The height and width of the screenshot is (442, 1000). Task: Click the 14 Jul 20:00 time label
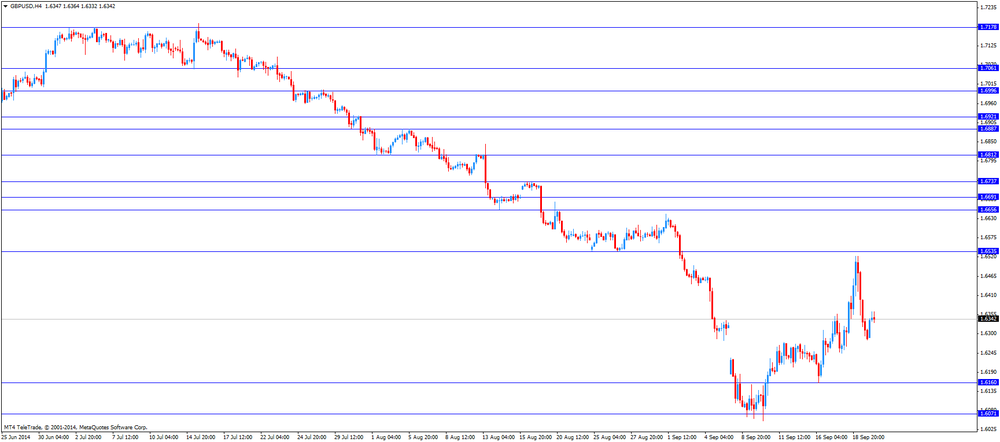coord(201,438)
